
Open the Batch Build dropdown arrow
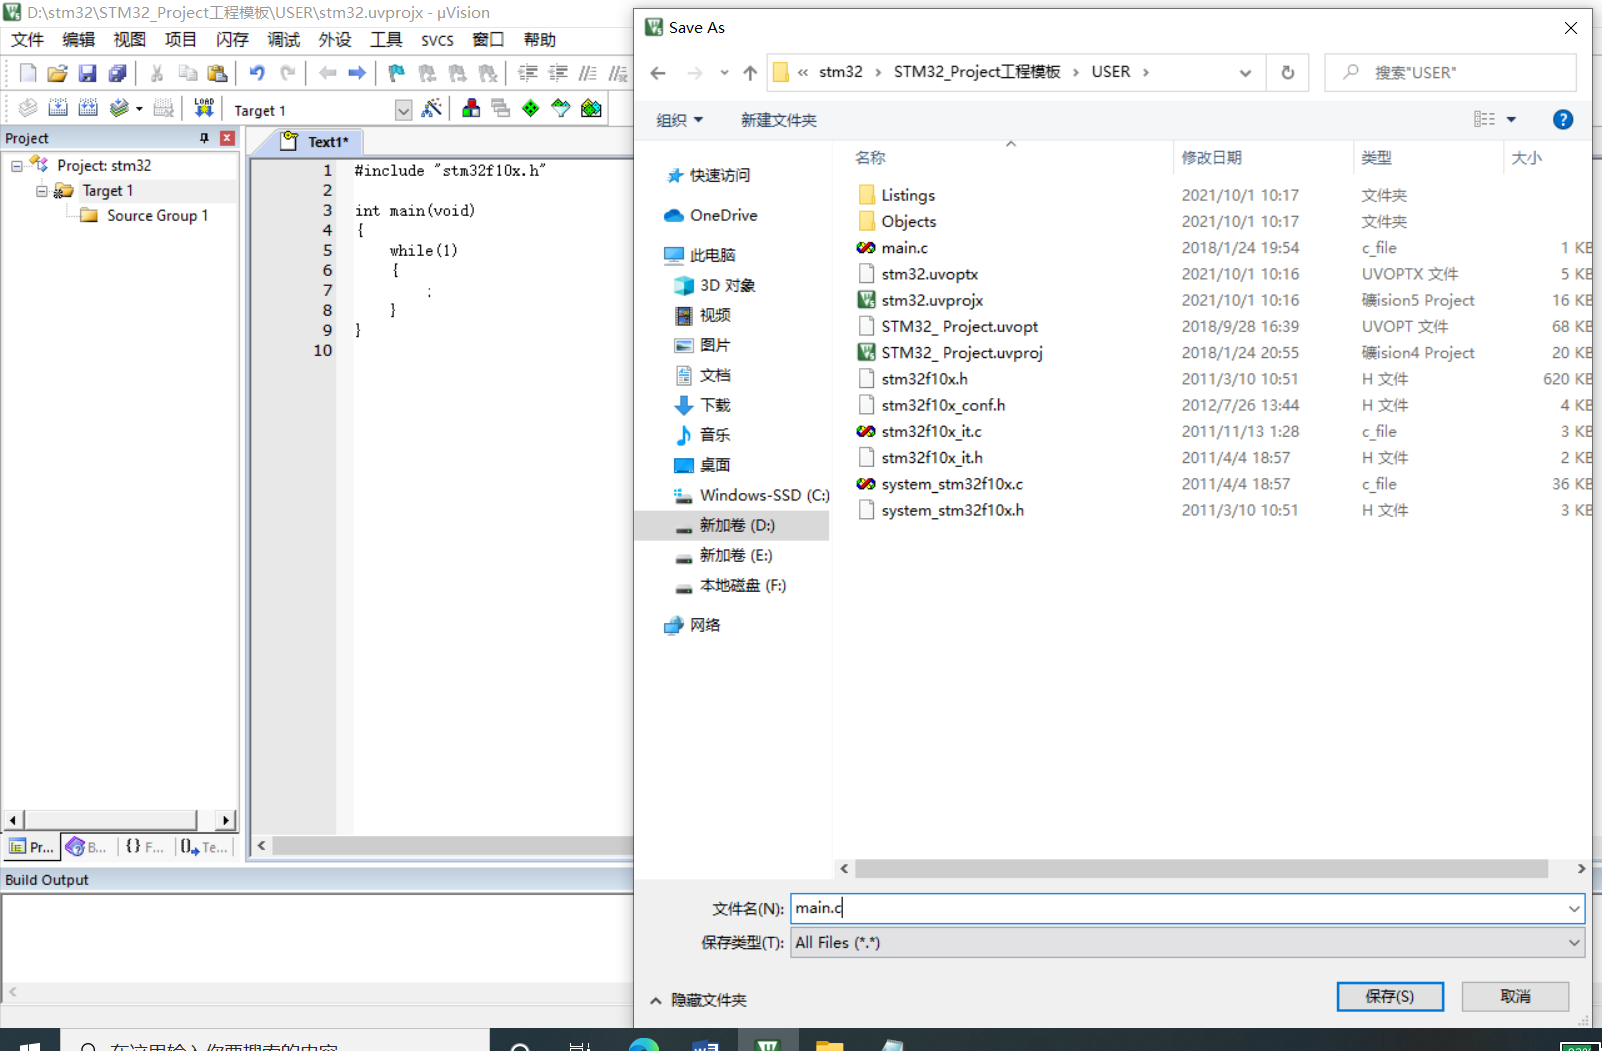[x=139, y=109]
